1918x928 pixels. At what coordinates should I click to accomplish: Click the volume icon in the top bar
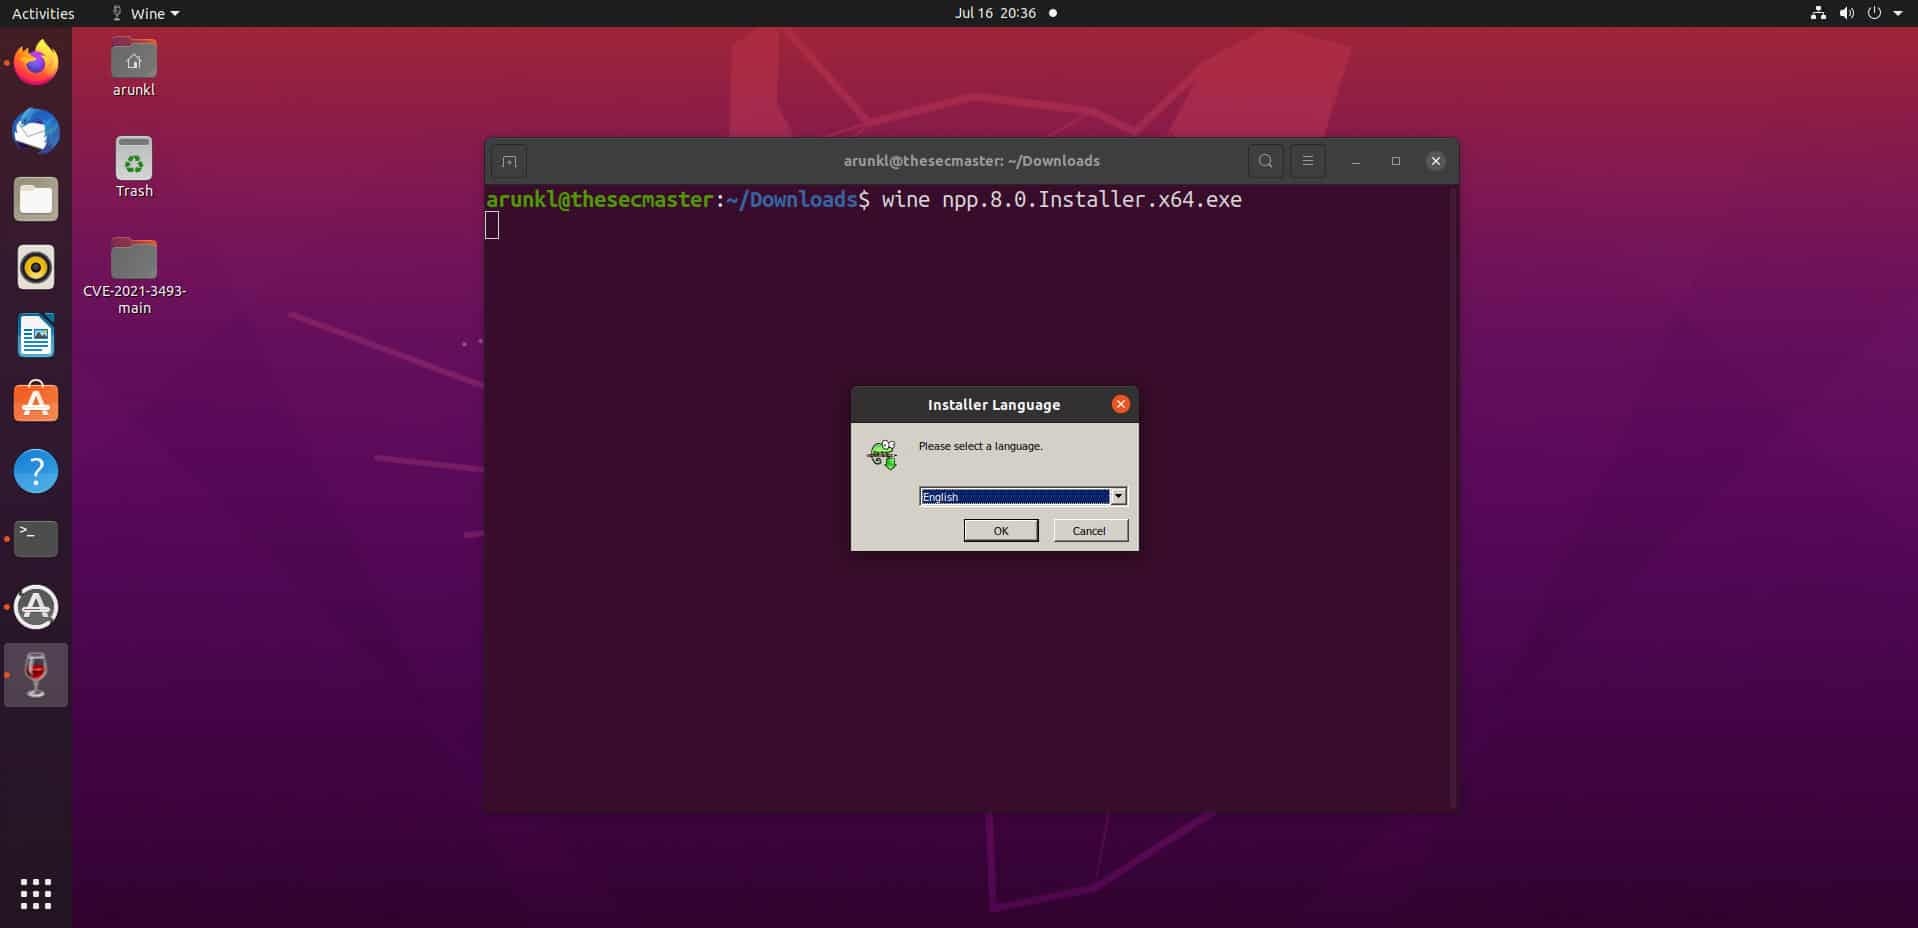click(x=1846, y=13)
